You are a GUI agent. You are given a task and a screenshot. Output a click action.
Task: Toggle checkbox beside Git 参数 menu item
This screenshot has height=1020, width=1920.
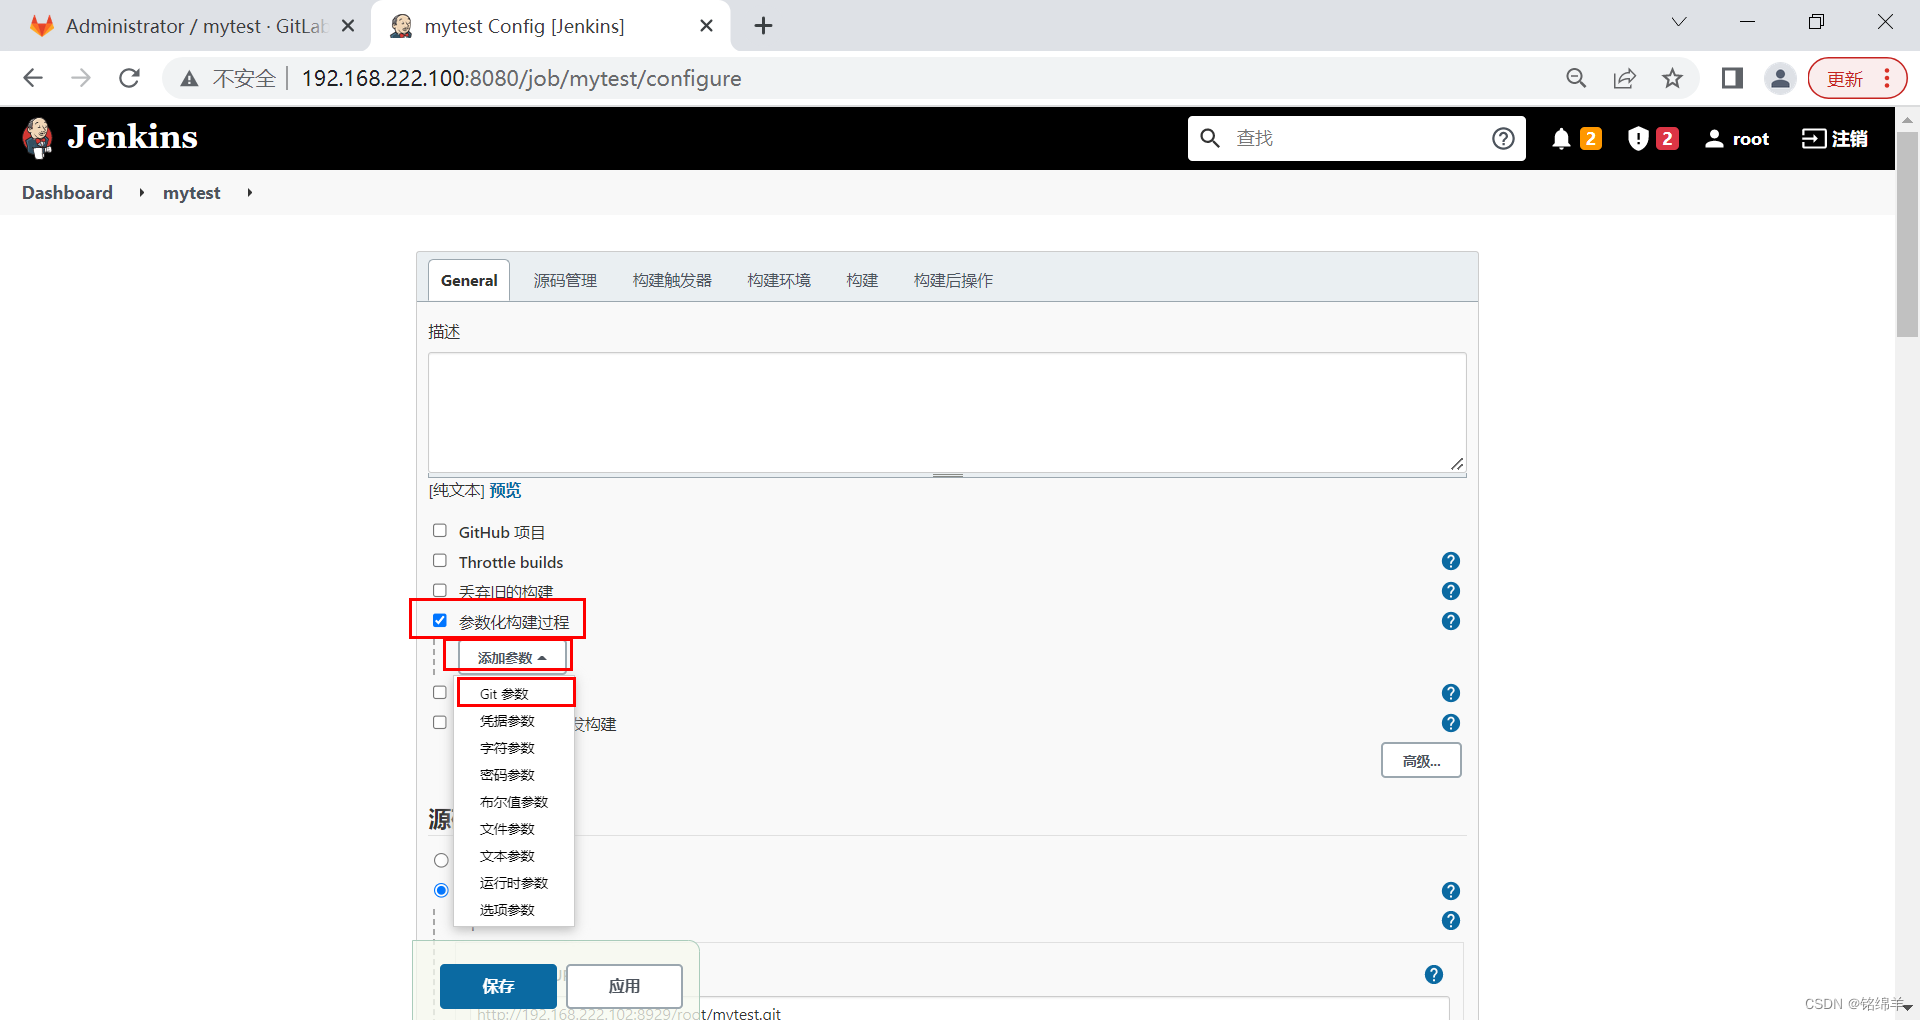pos(440,693)
